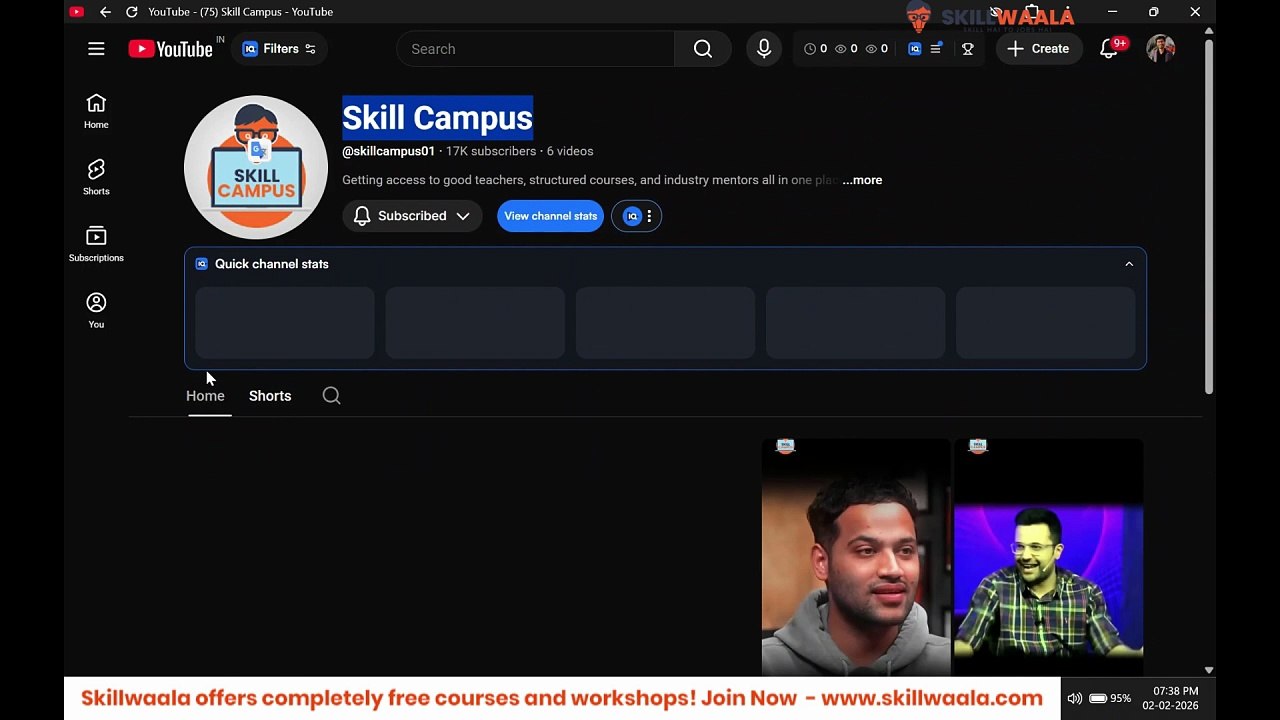Click the Skill Campus channel title
Image resolution: width=1280 pixels, height=720 pixels.
coord(437,118)
